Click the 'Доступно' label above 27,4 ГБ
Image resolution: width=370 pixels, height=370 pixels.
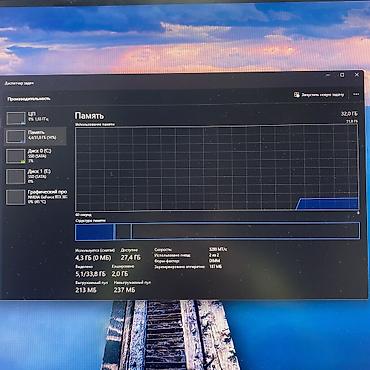[x=129, y=250]
